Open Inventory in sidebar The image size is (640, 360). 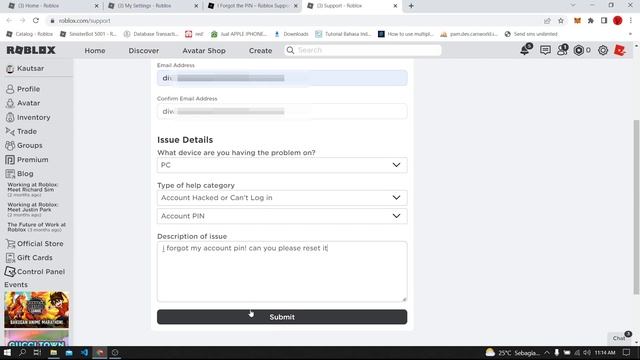[x=28, y=117]
